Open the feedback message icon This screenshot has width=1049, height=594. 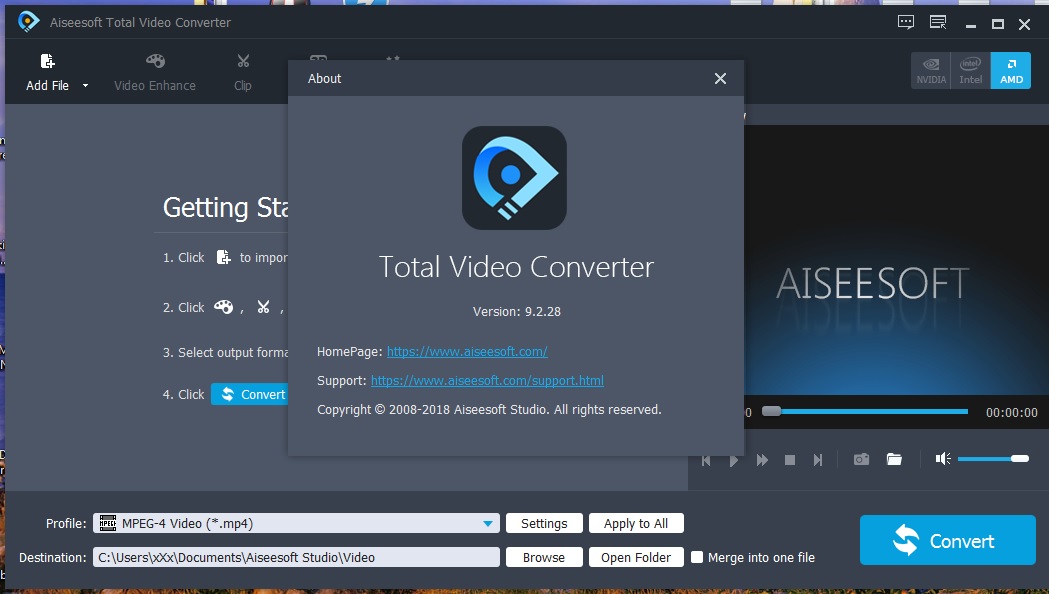point(905,21)
